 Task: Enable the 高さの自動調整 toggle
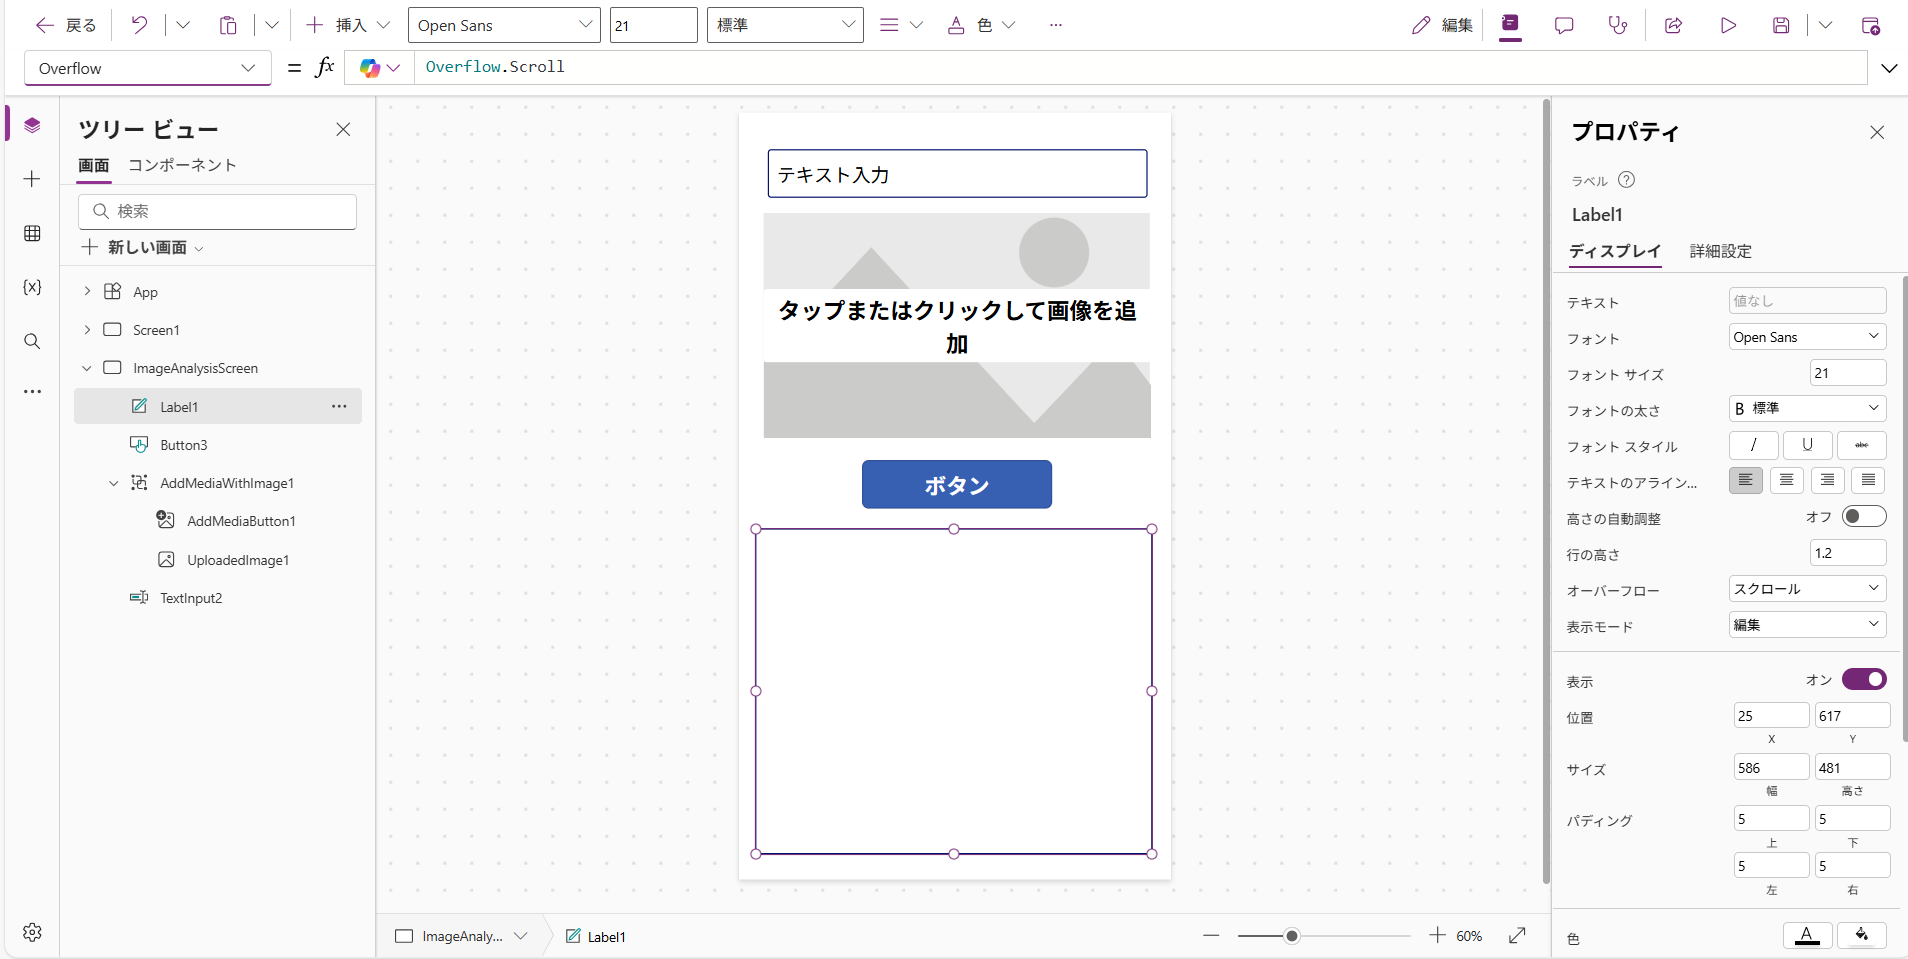coord(1862,516)
